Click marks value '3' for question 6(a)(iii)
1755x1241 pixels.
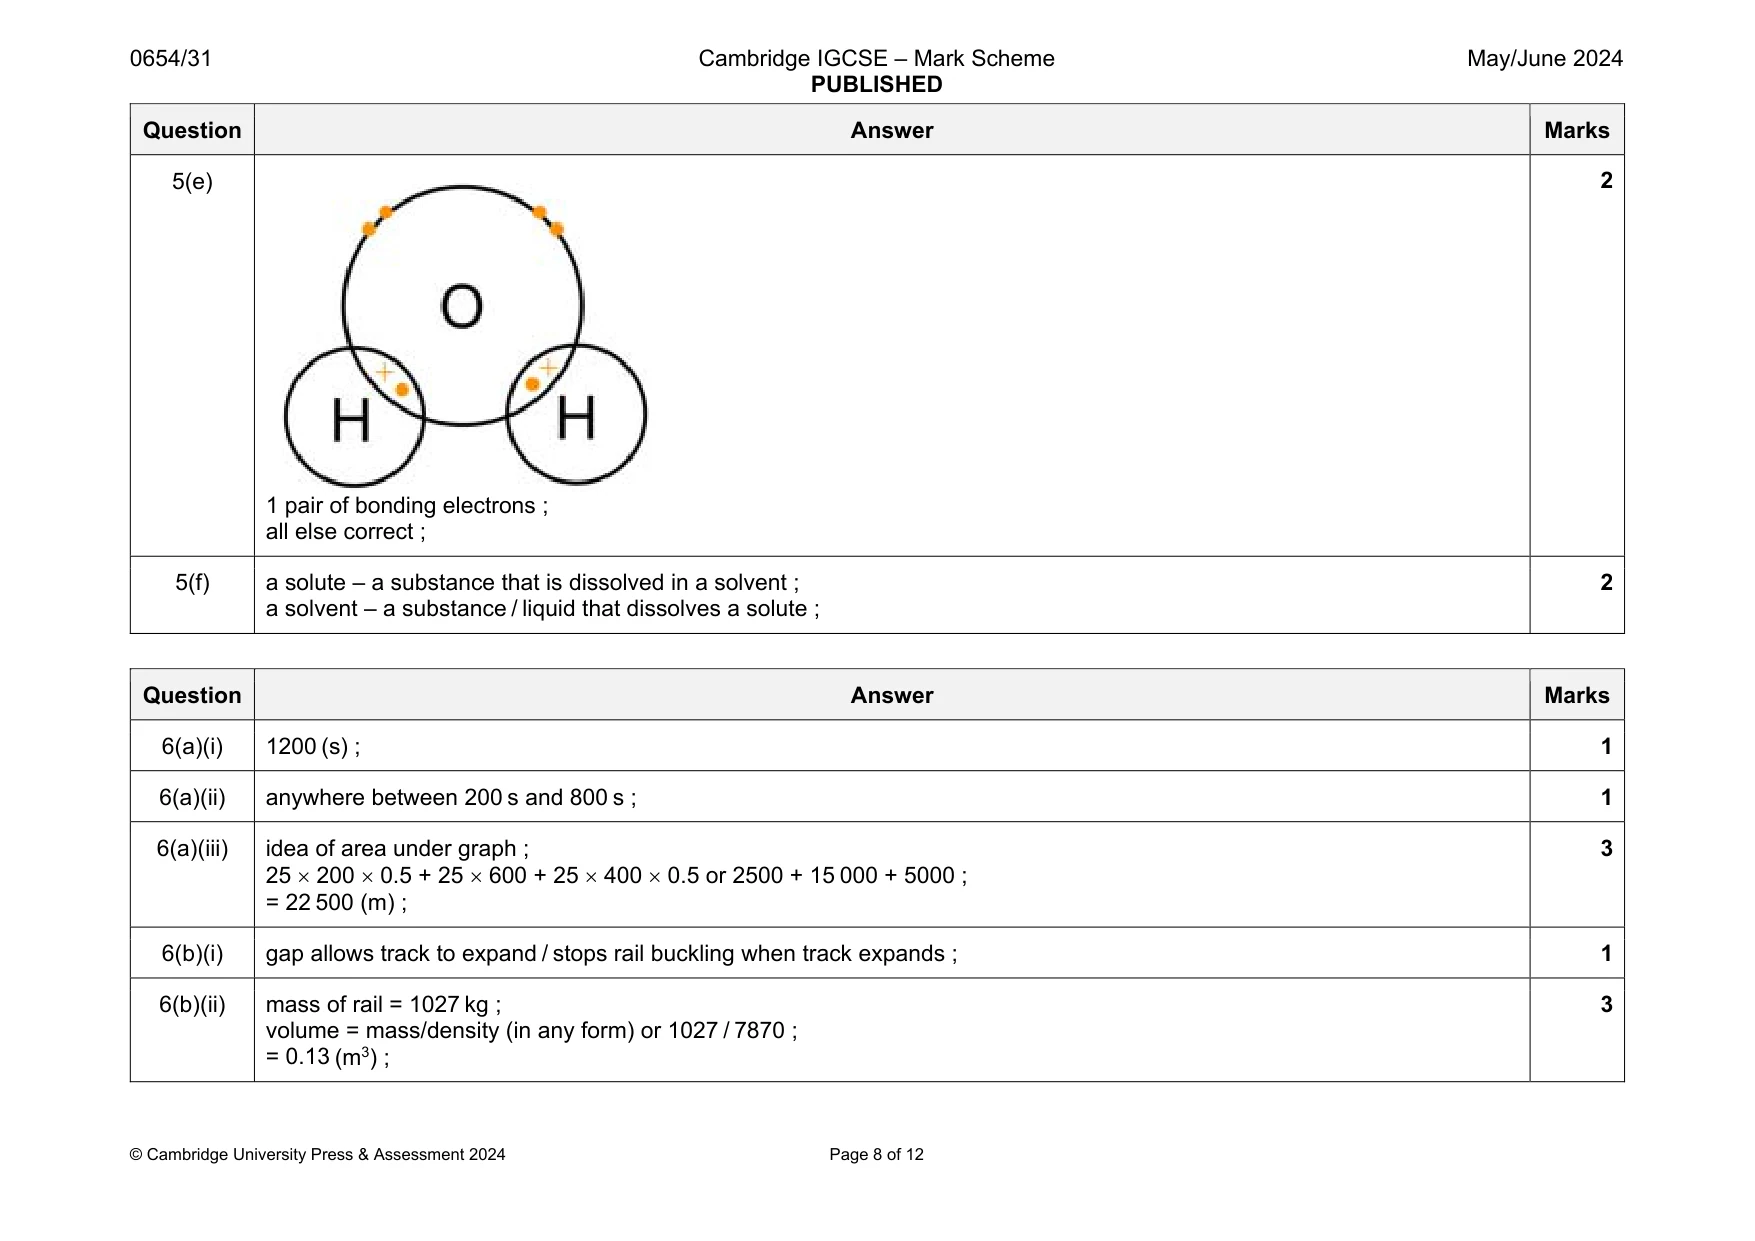1606,848
